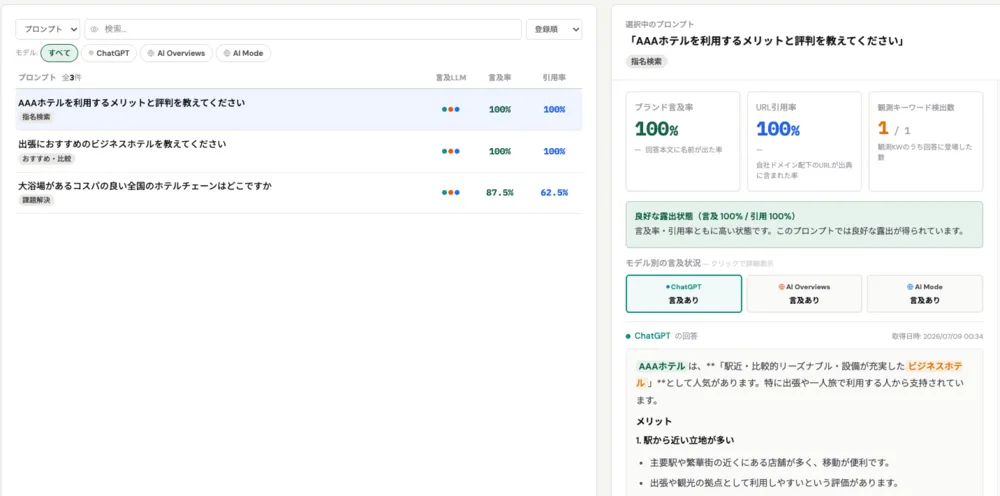Image resolution: width=1000 pixels, height=496 pixels.
Task: Click the URL引用率 card
Action: [804, 142]
